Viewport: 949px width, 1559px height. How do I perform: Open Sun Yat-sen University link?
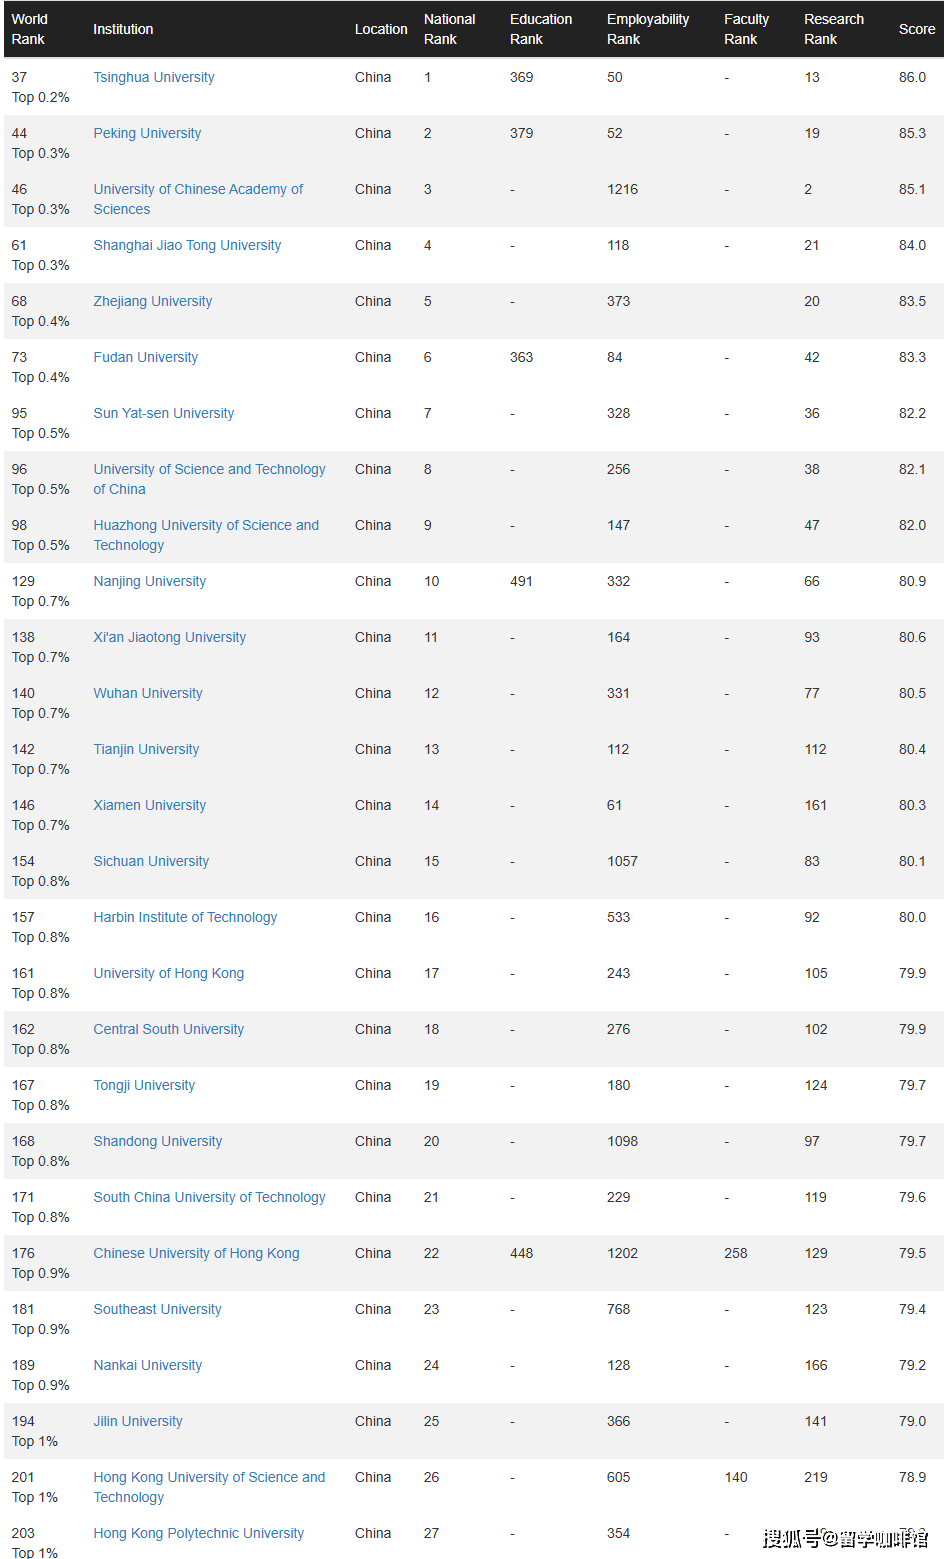tap(164, 413)
